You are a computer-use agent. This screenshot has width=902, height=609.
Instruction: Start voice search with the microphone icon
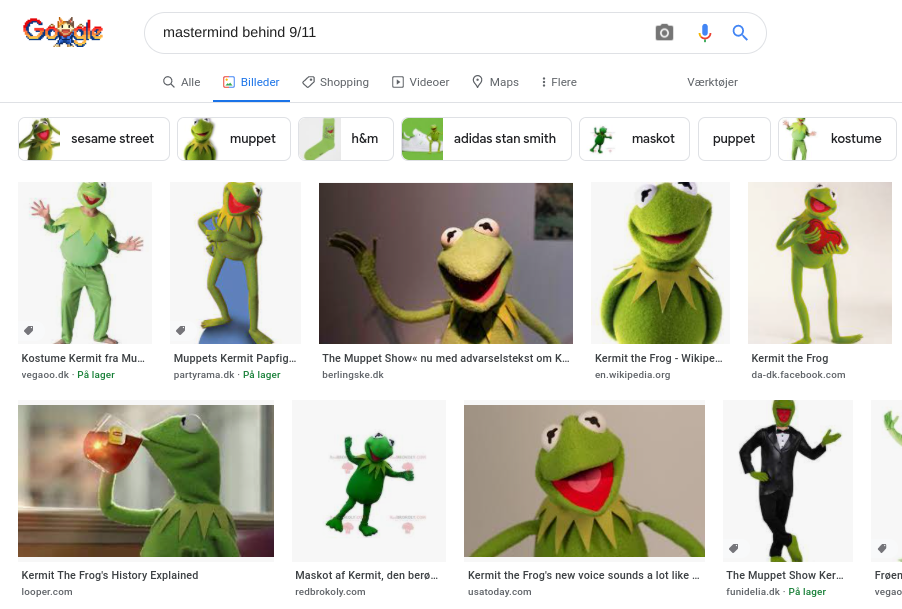click(704, 32)
